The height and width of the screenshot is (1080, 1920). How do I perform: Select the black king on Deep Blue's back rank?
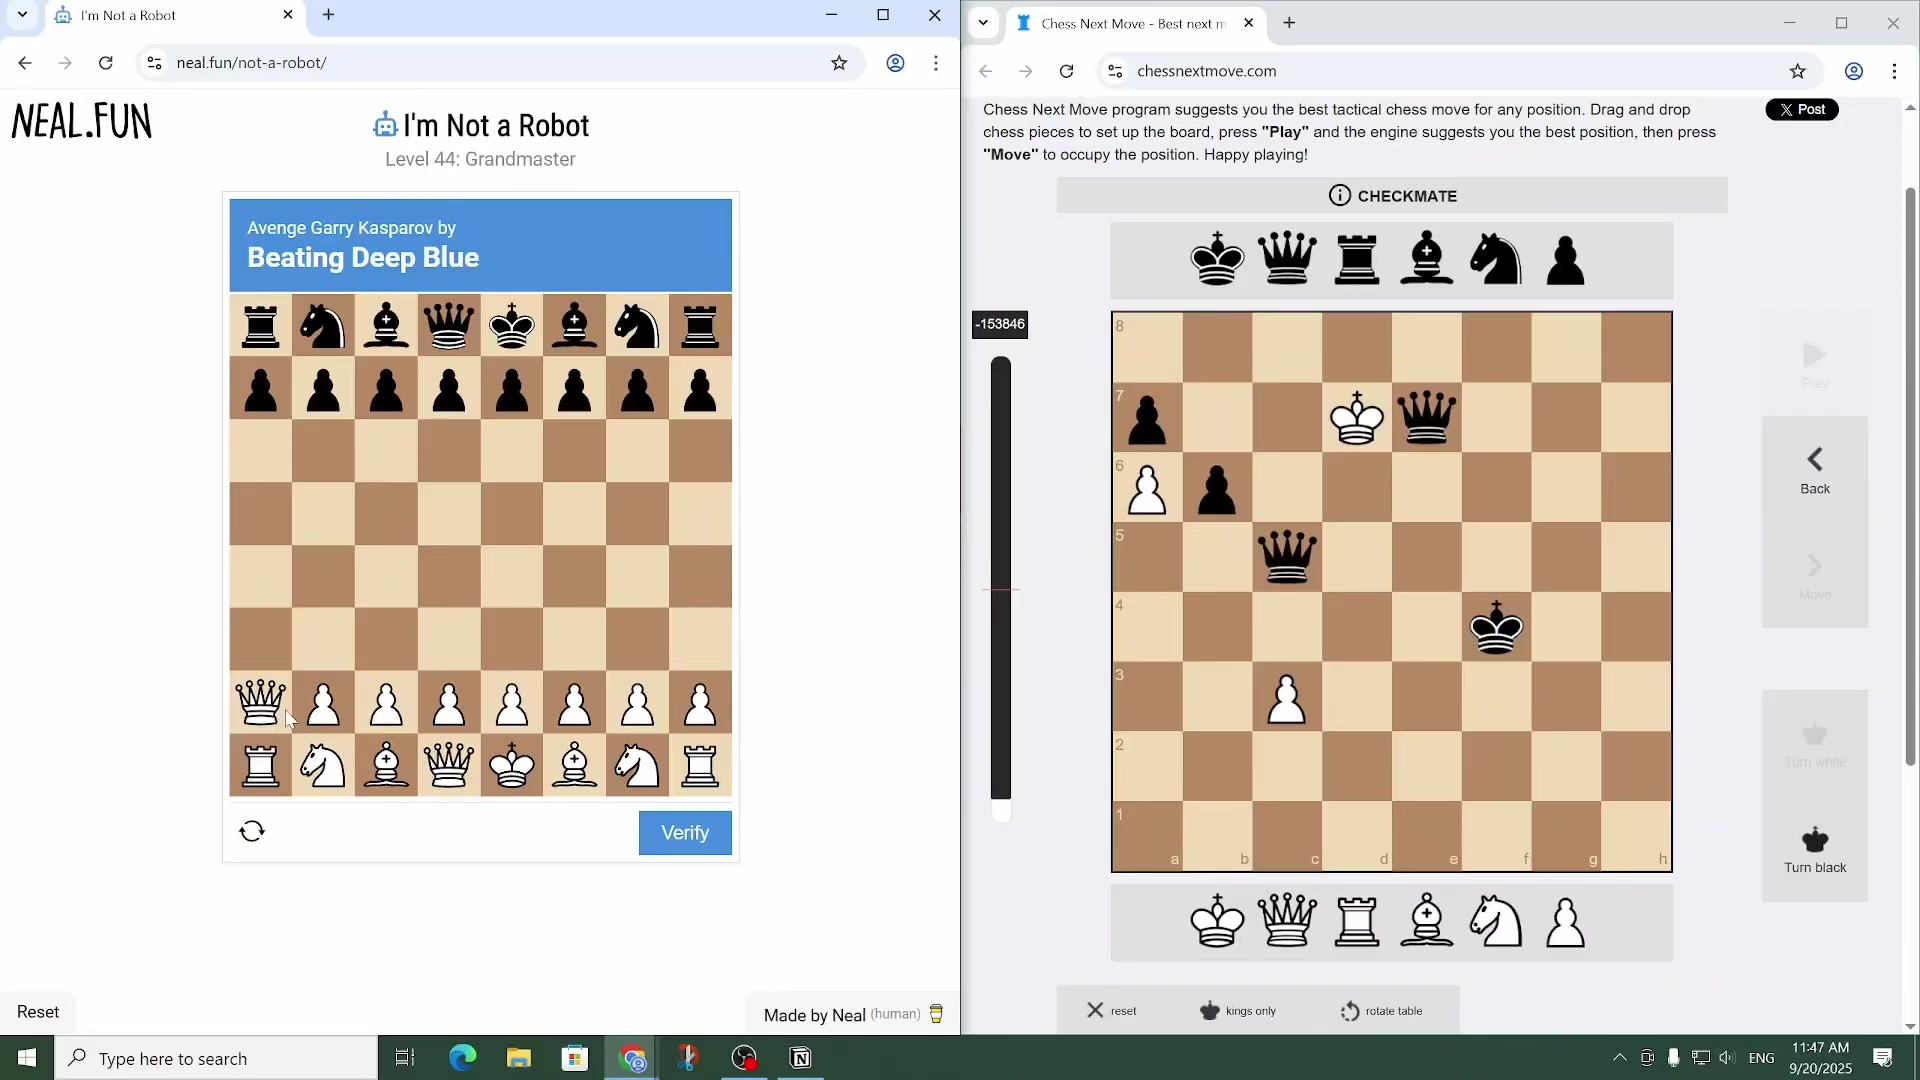click(x=512, y=326)
